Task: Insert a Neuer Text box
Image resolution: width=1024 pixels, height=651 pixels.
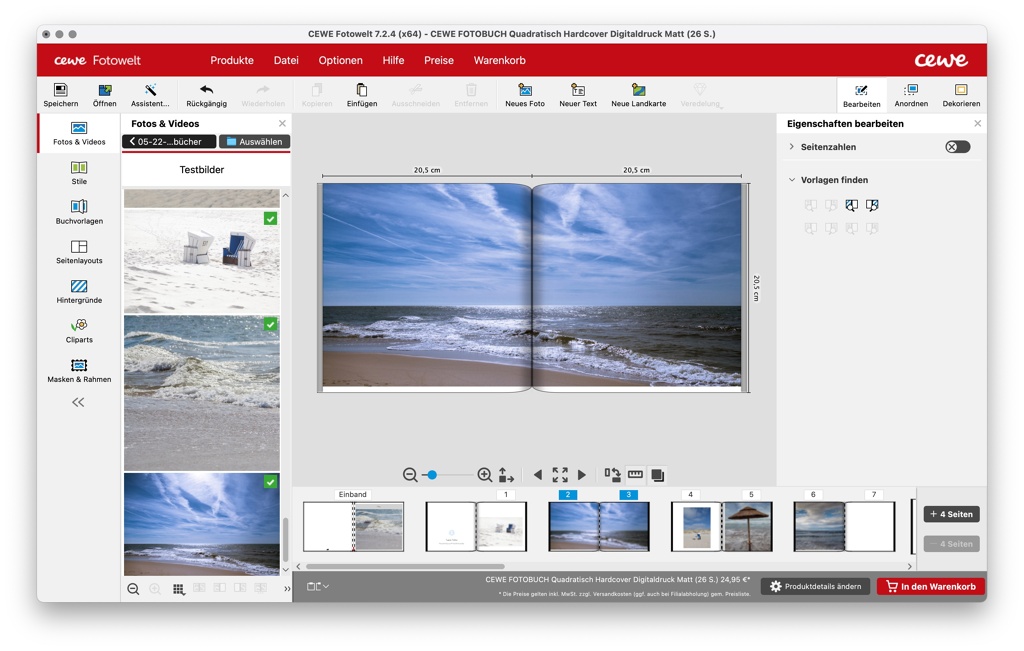Action: [x=577, y=91]
